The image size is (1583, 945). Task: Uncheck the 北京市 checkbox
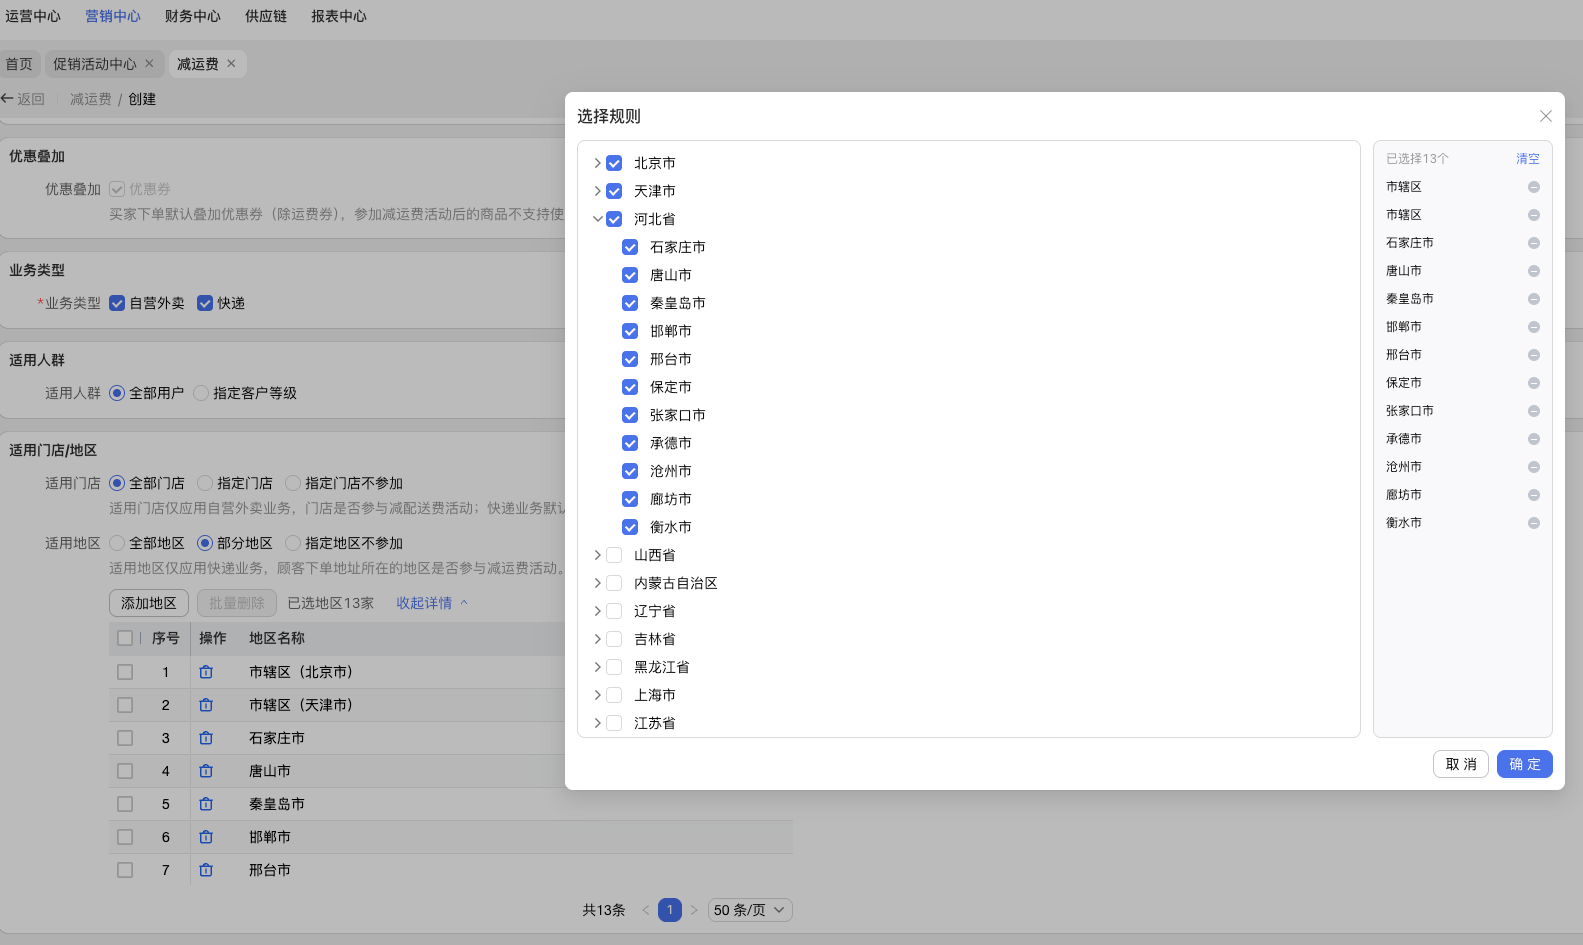(614, 163)
